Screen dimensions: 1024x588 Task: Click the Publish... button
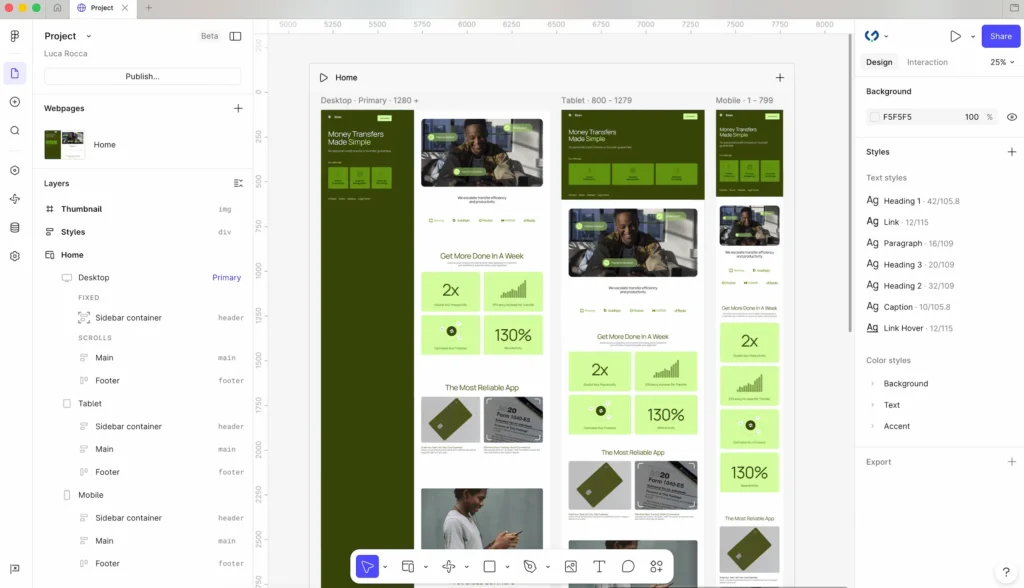tap(142, 76)
